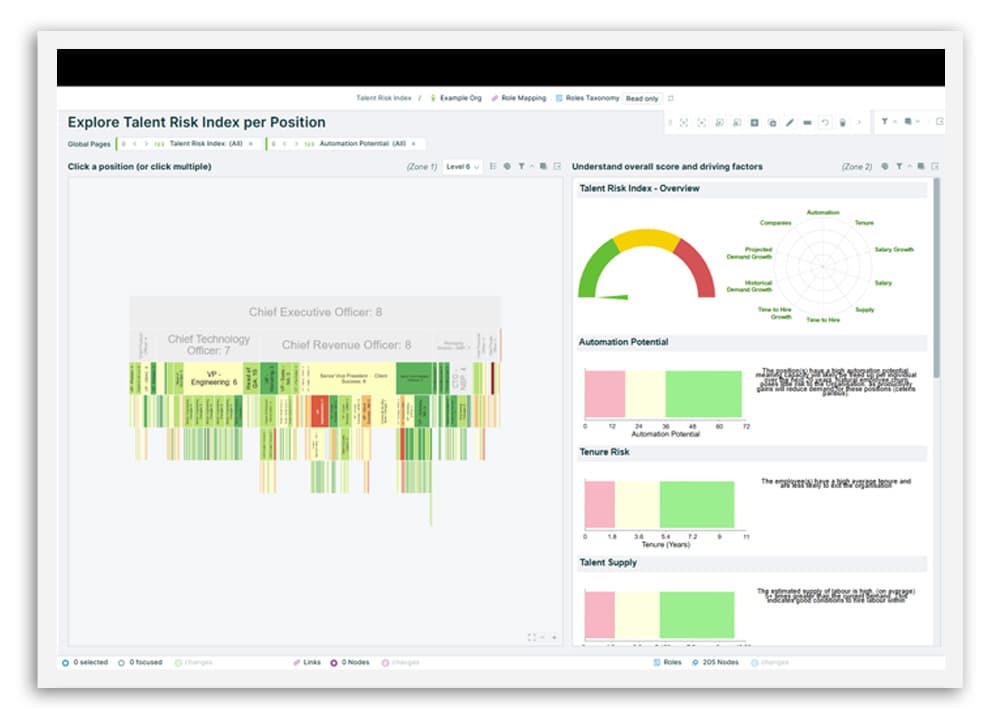Select the Chief Revenue Officer position block
The image size is (1000, 725).
click(x=346, y=345)
